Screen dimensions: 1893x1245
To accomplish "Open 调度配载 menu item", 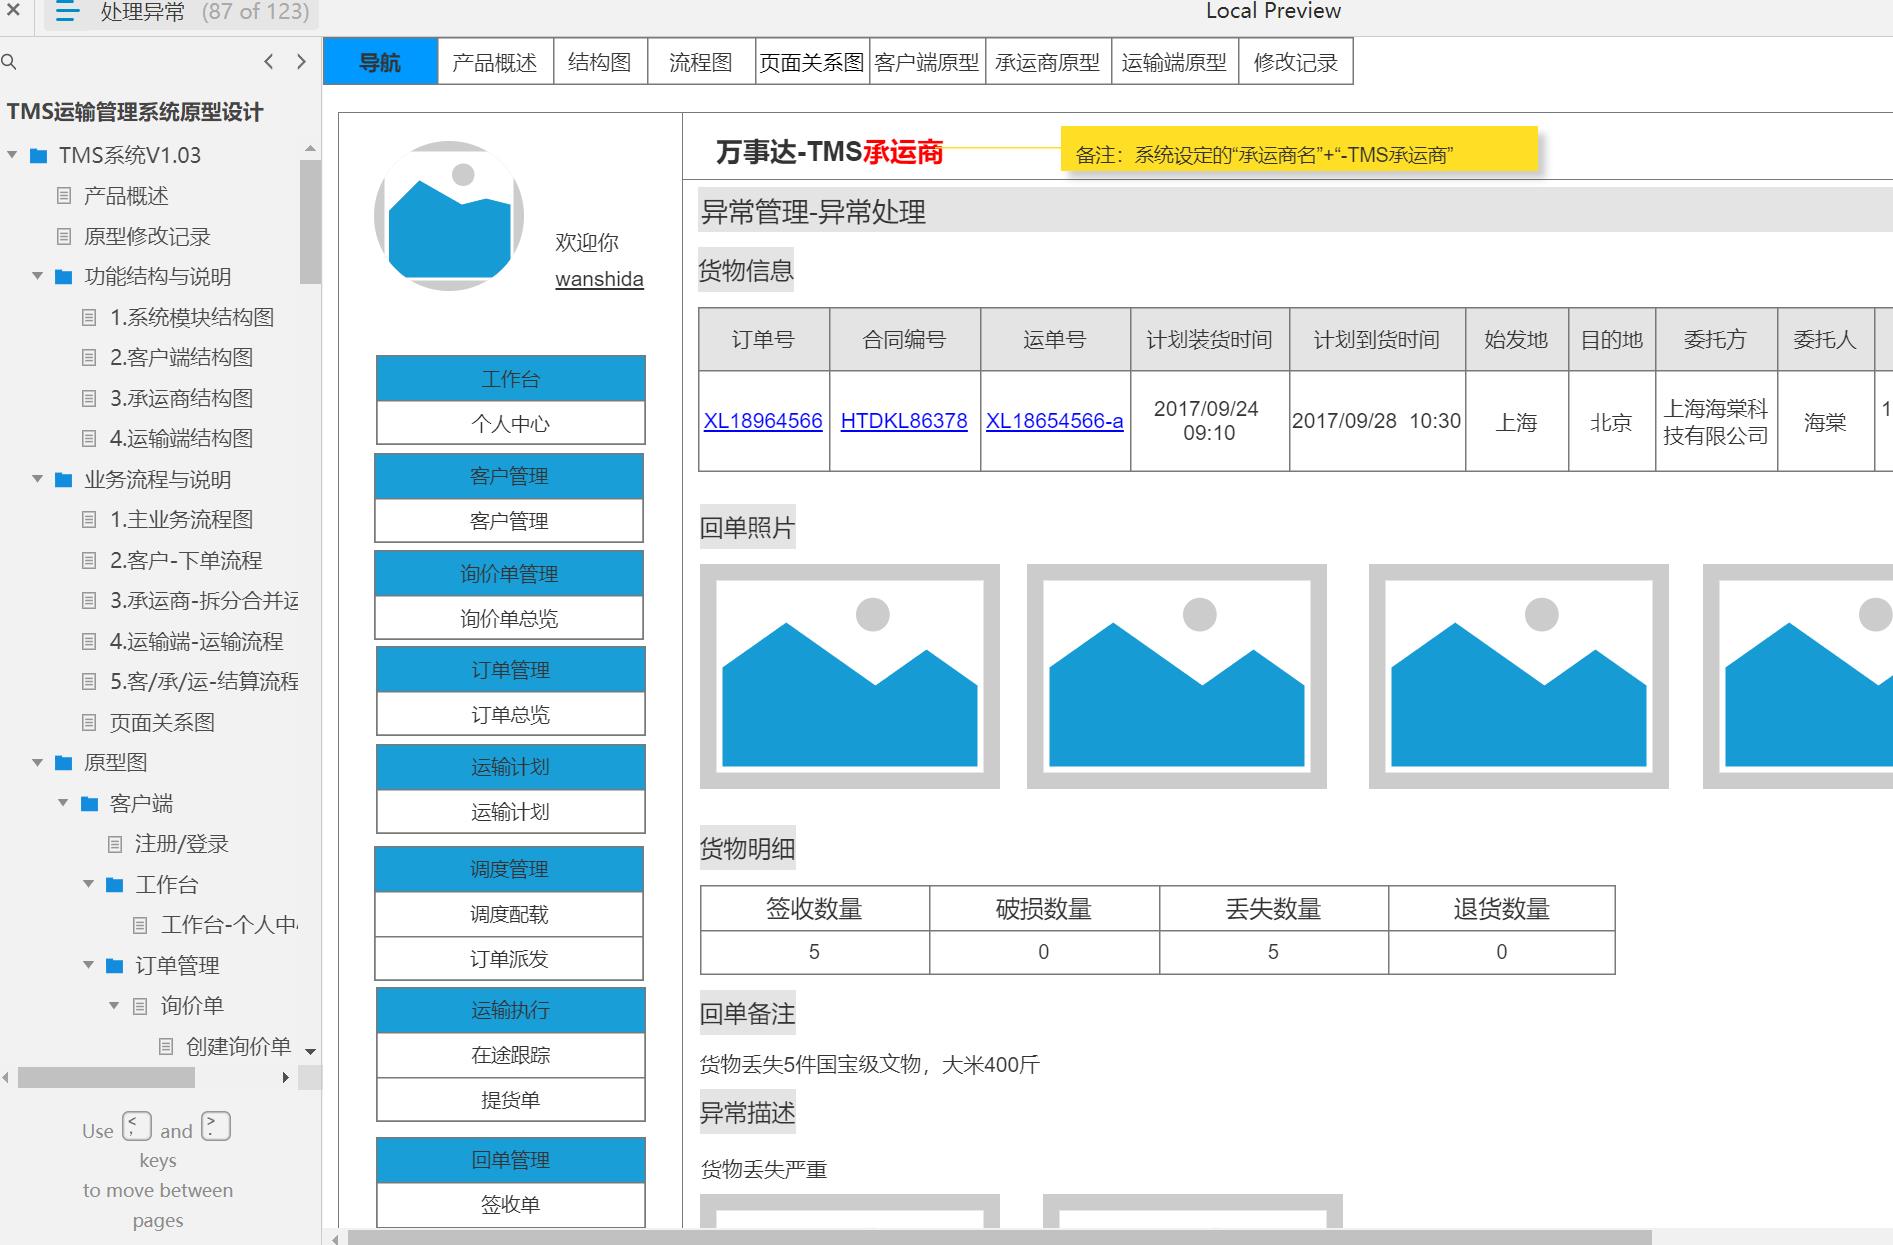I will click(x=509, y=914).
